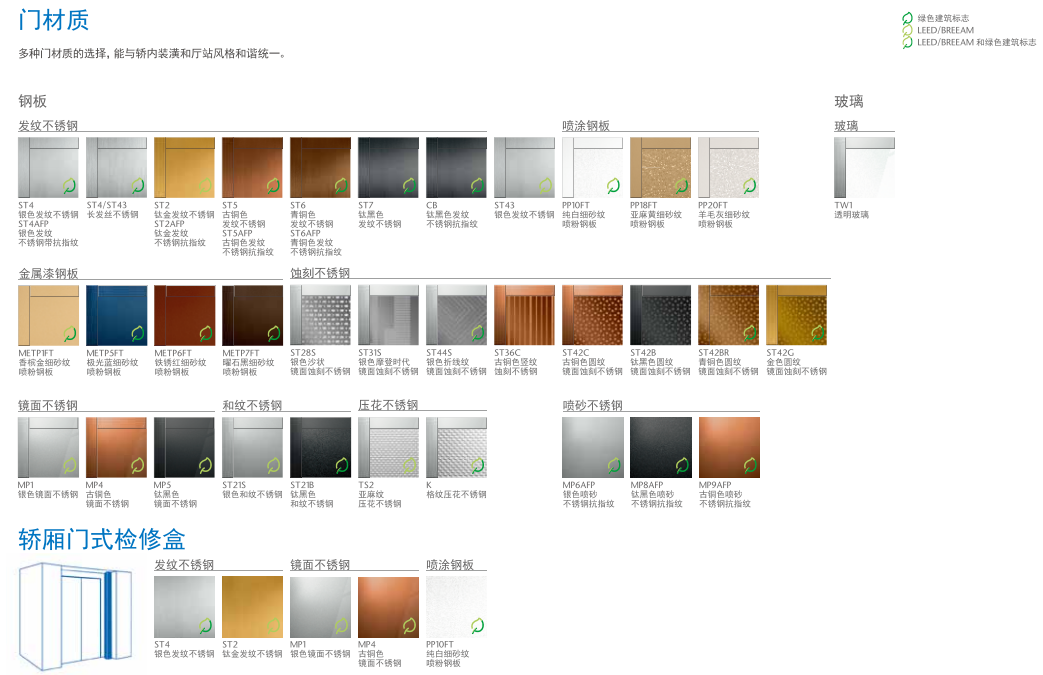Select the K grid-embossed stainless swatch

tap(456, 447)
